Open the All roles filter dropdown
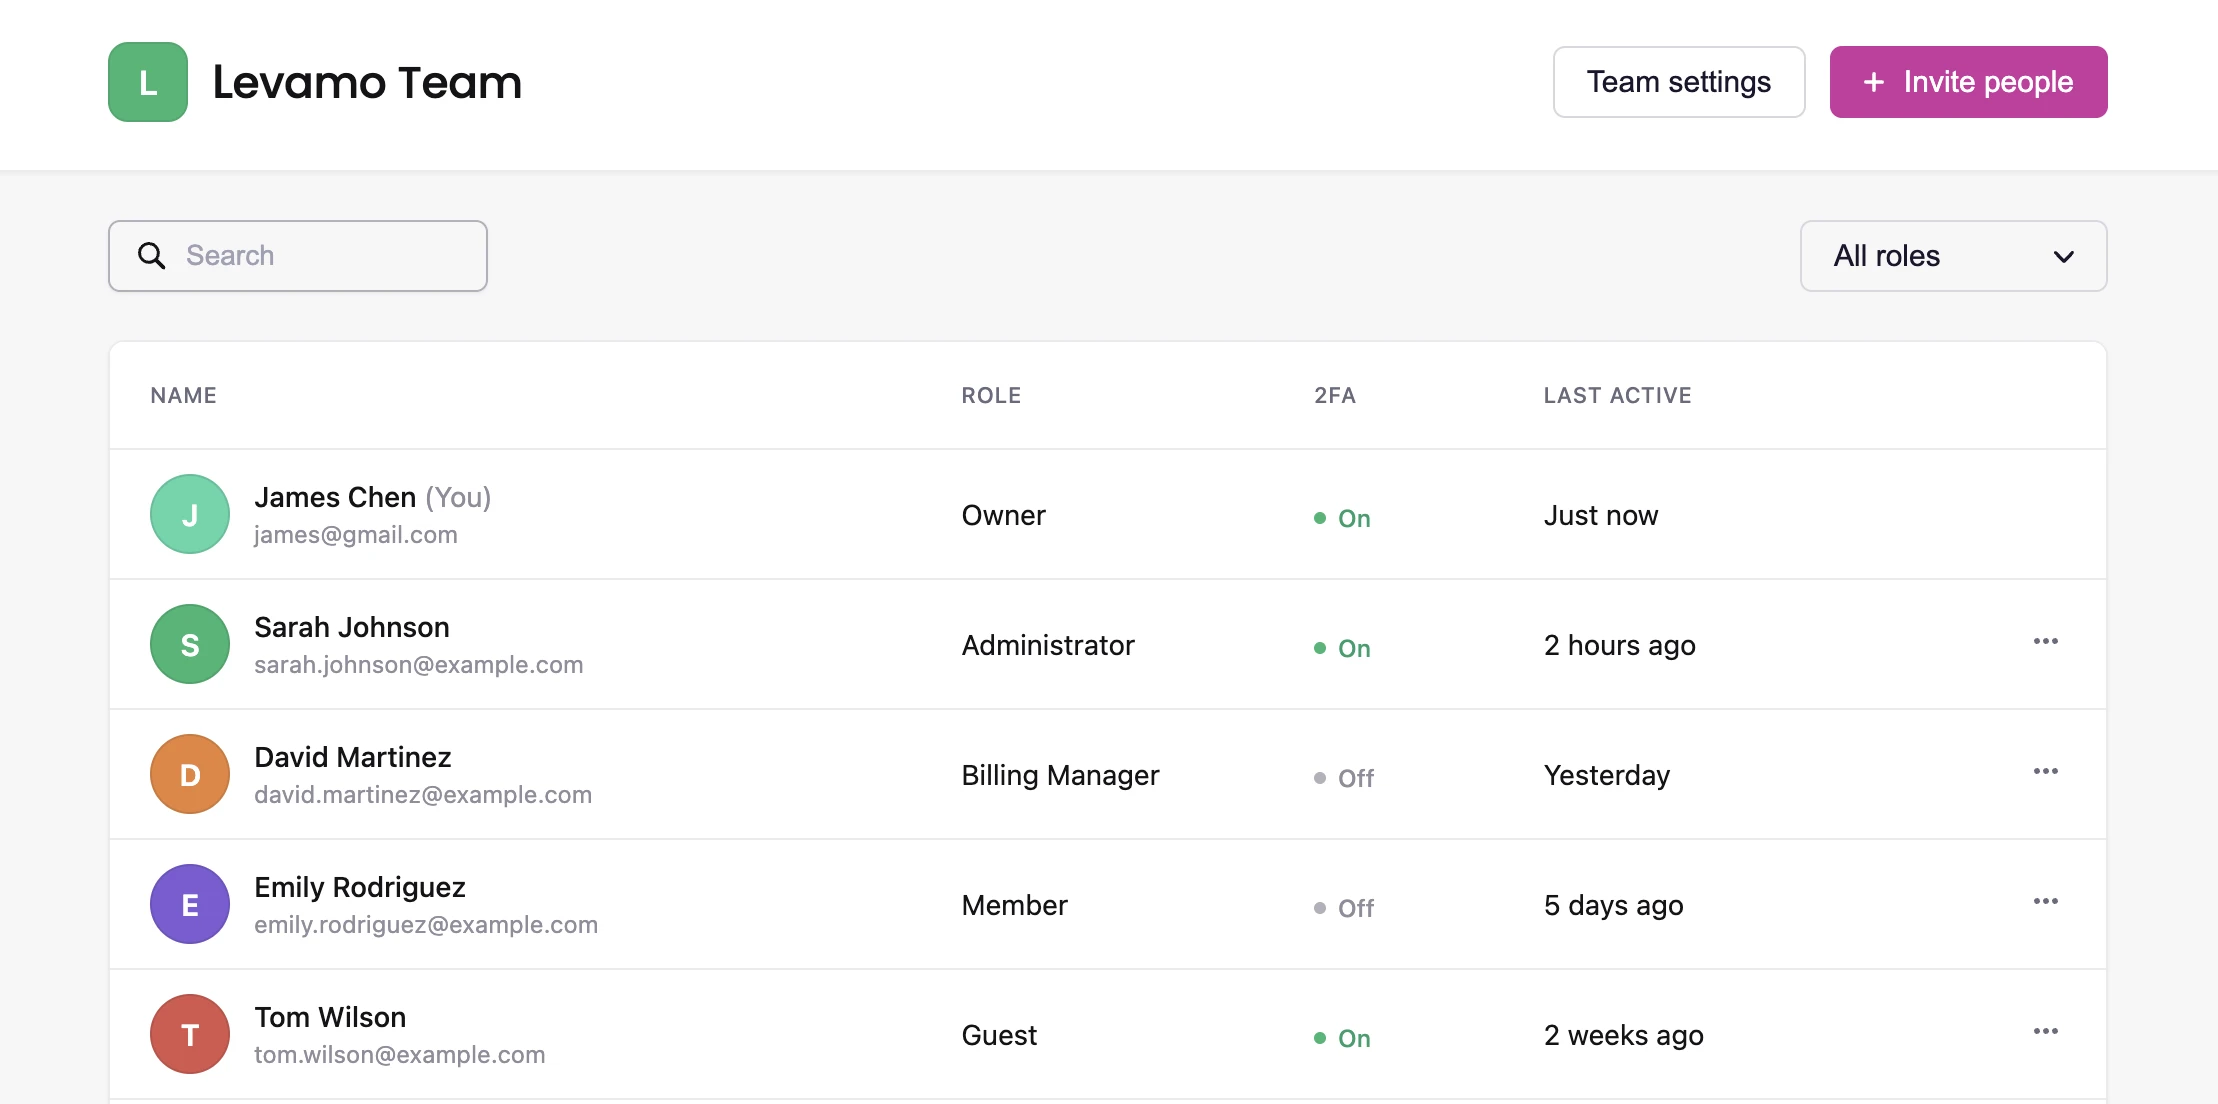Image resolution: width=2218 pixels, height=1104 pixels. coord(1953,256)
